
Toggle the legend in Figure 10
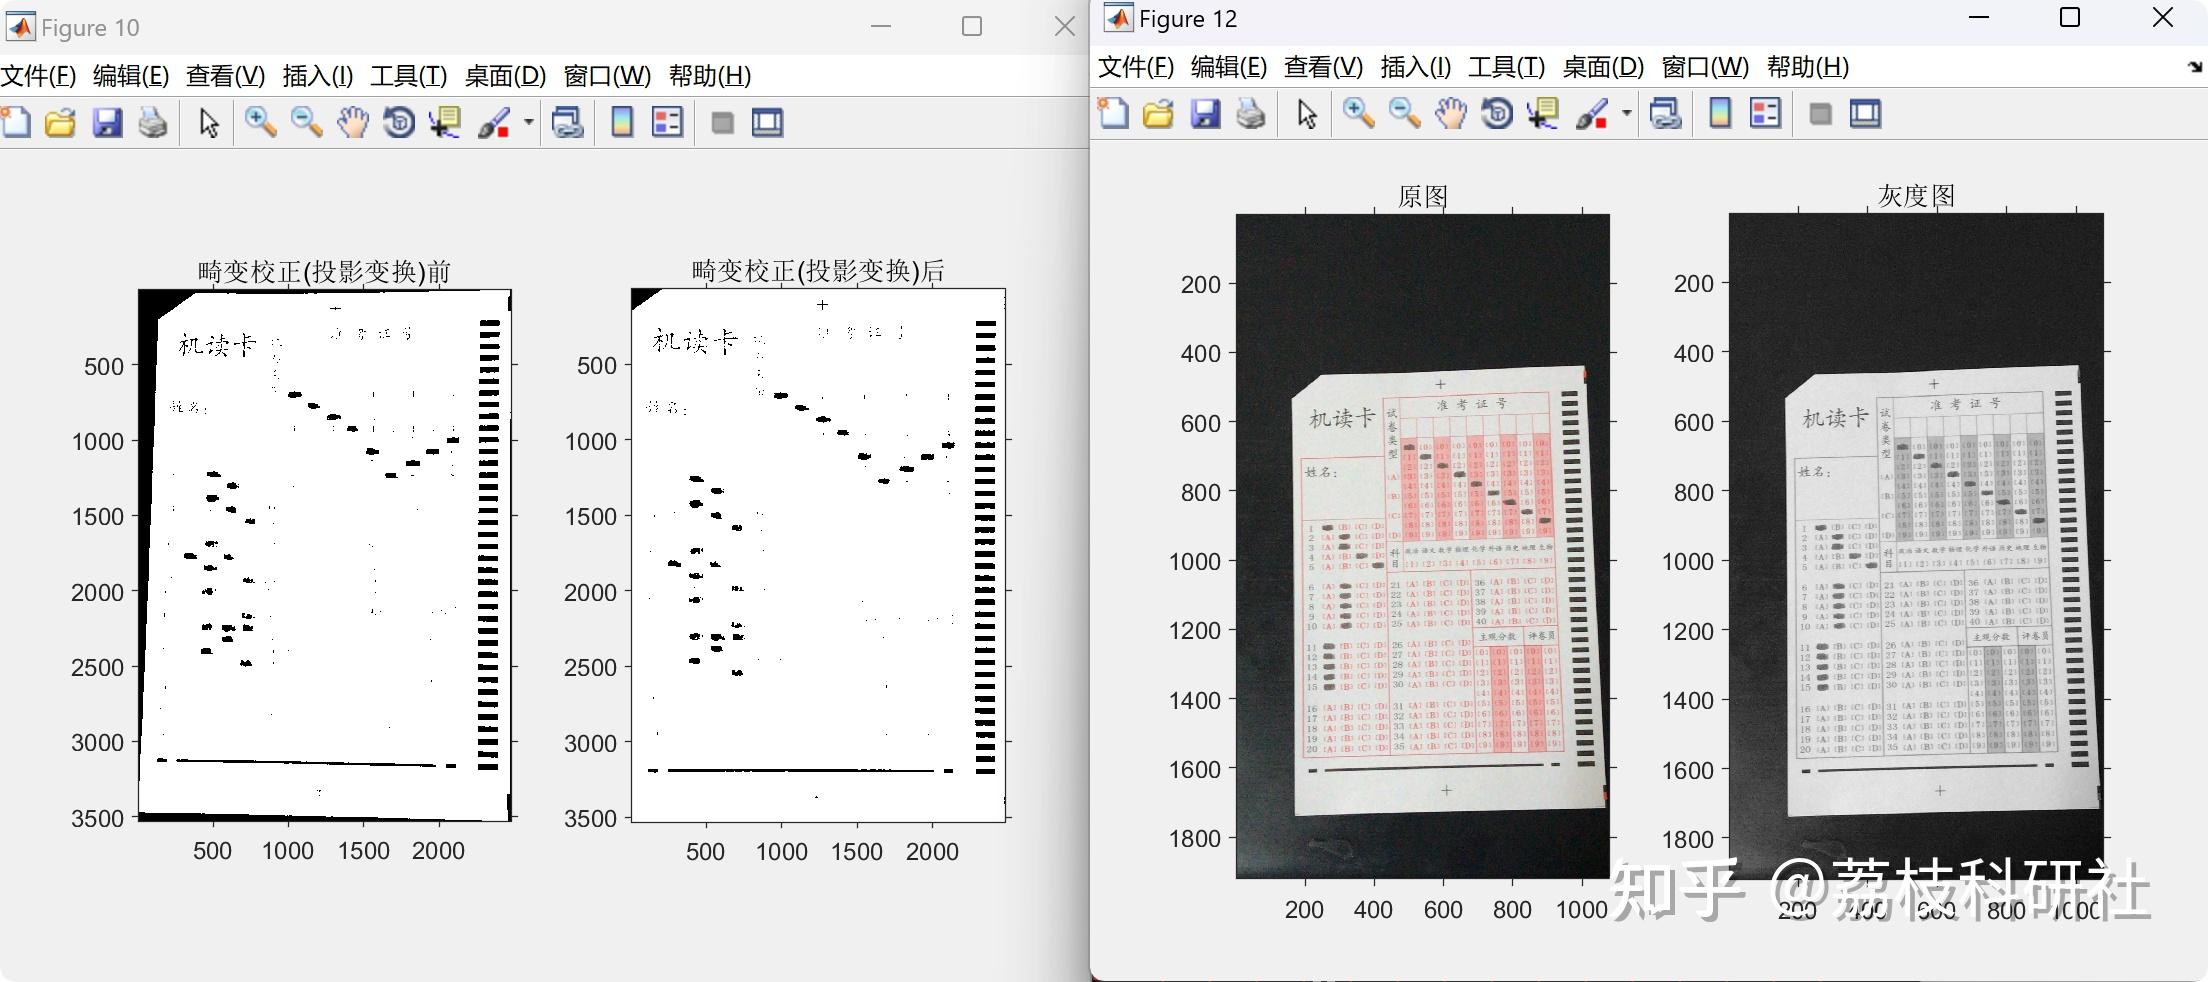pos(666,122)
